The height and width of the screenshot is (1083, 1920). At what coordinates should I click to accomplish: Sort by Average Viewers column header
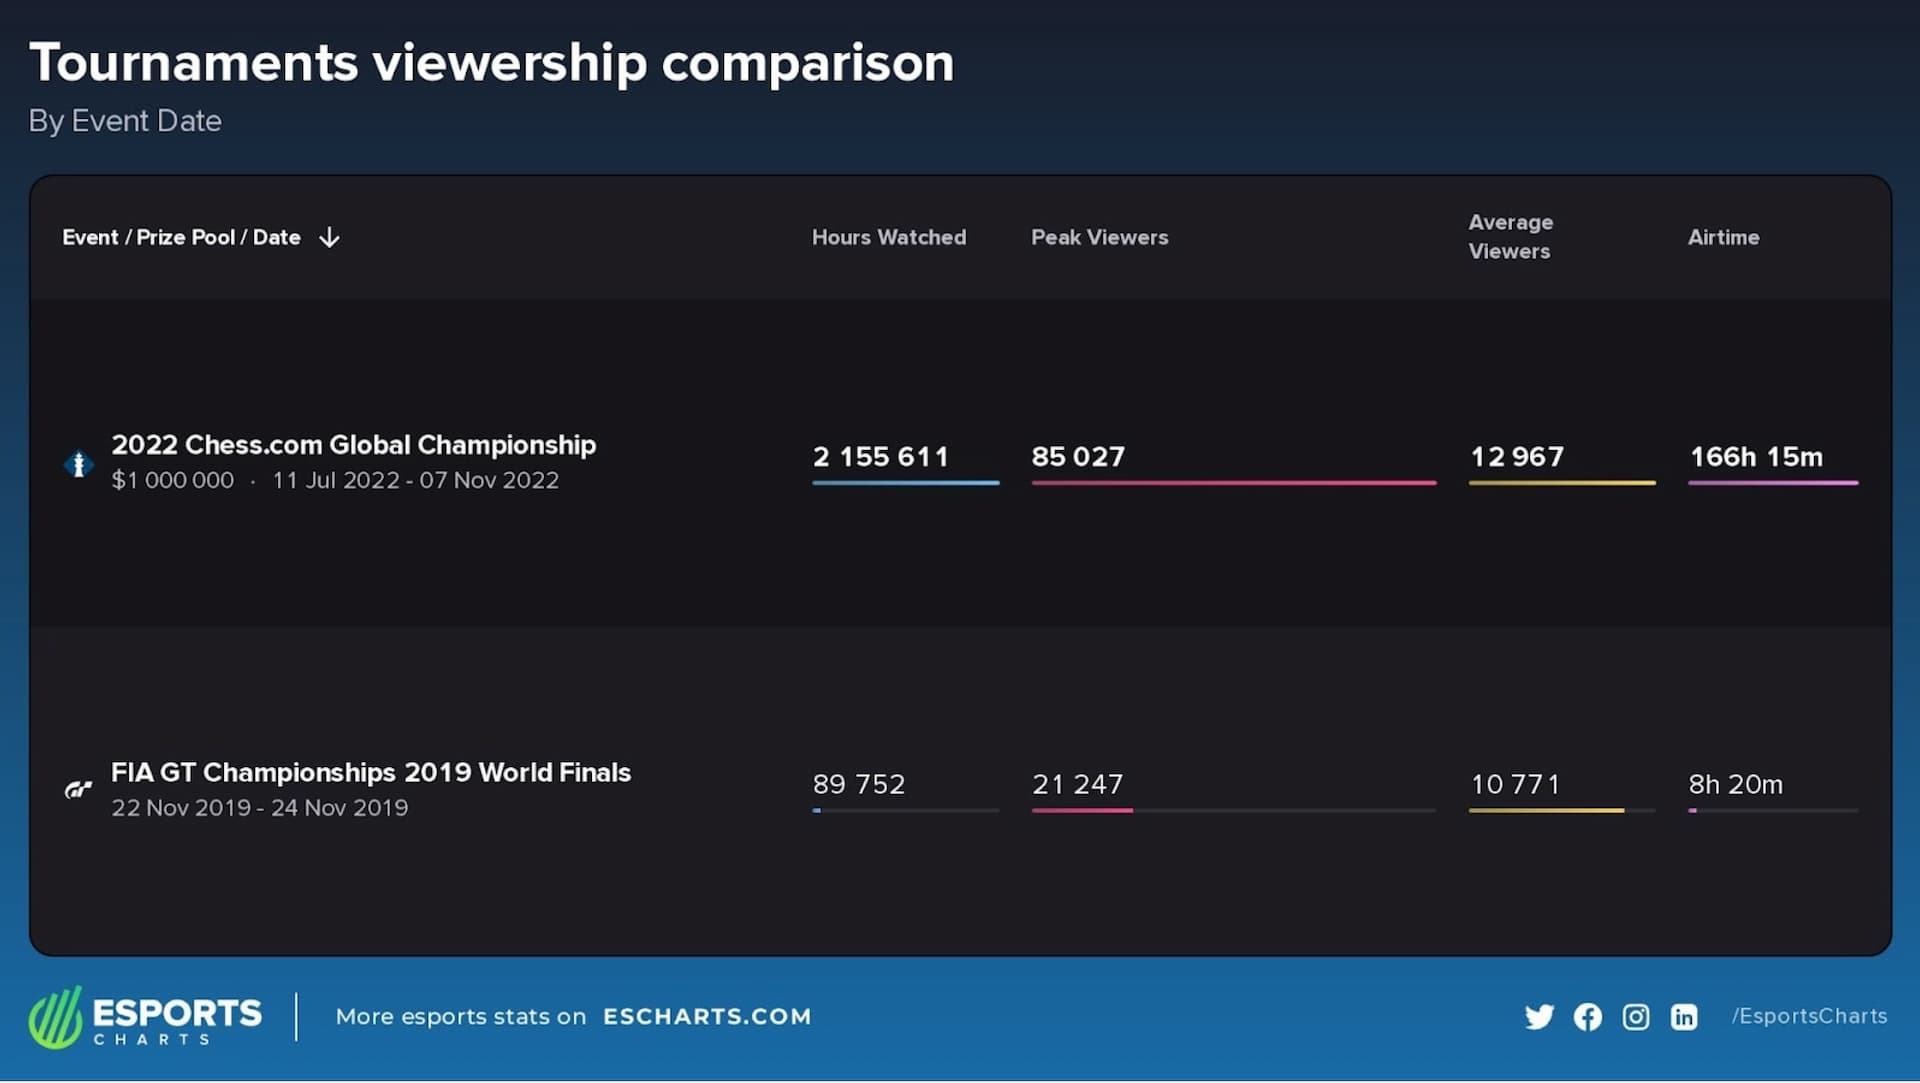[x=1511, y=237]
